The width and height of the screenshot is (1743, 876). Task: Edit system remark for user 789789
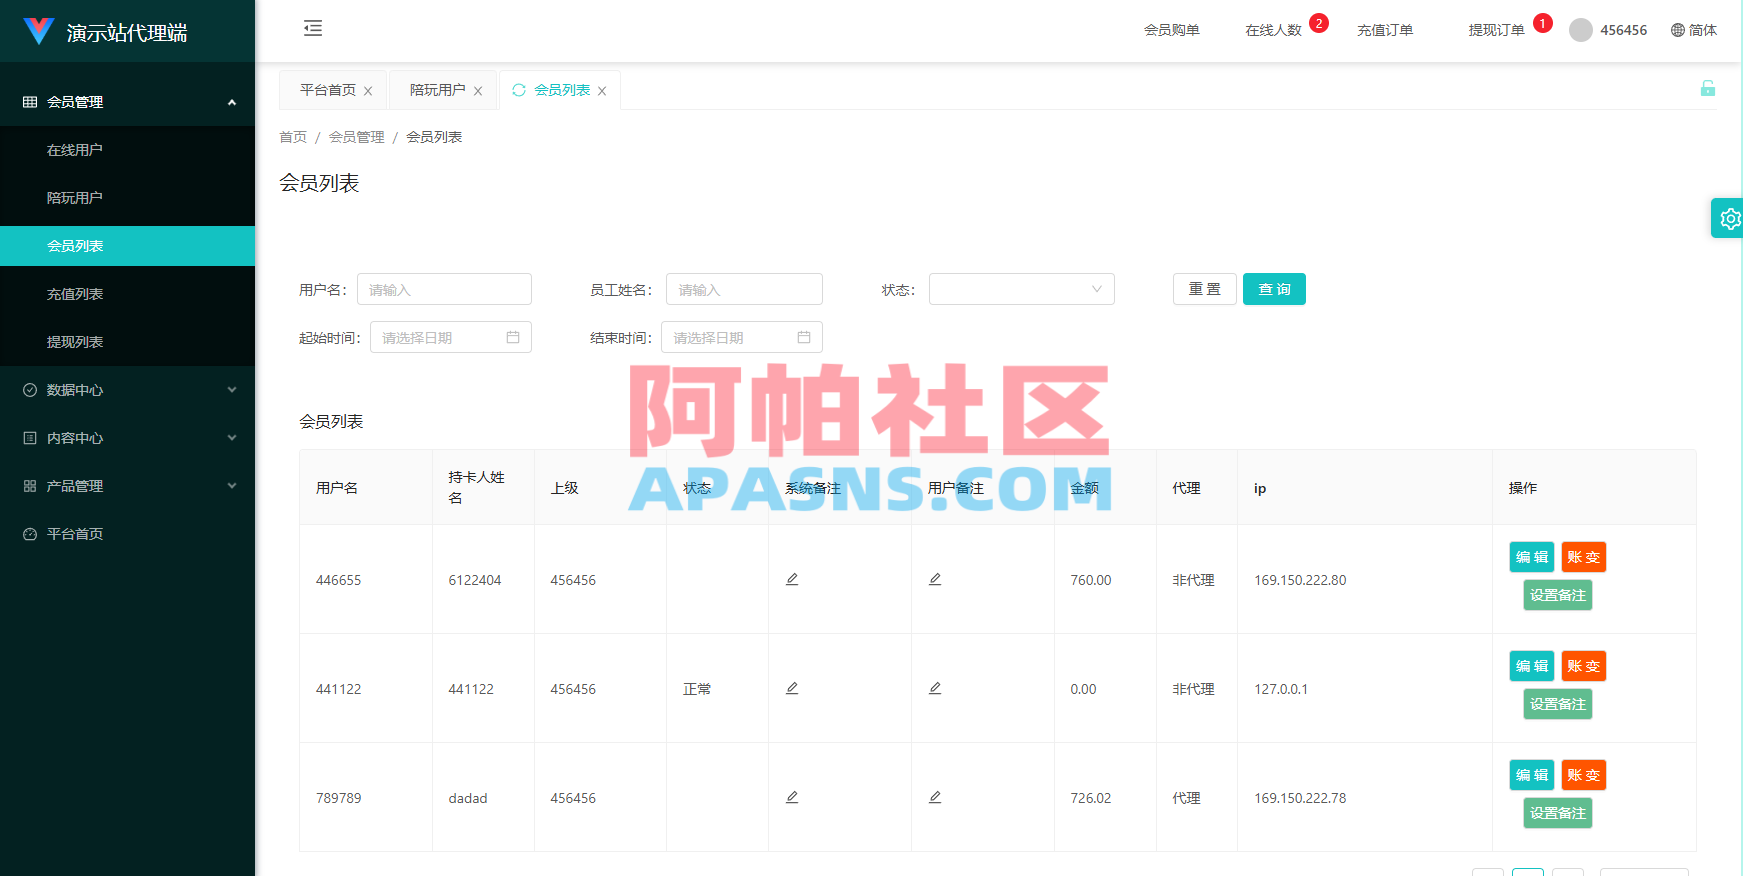click(x=792, y=797)
